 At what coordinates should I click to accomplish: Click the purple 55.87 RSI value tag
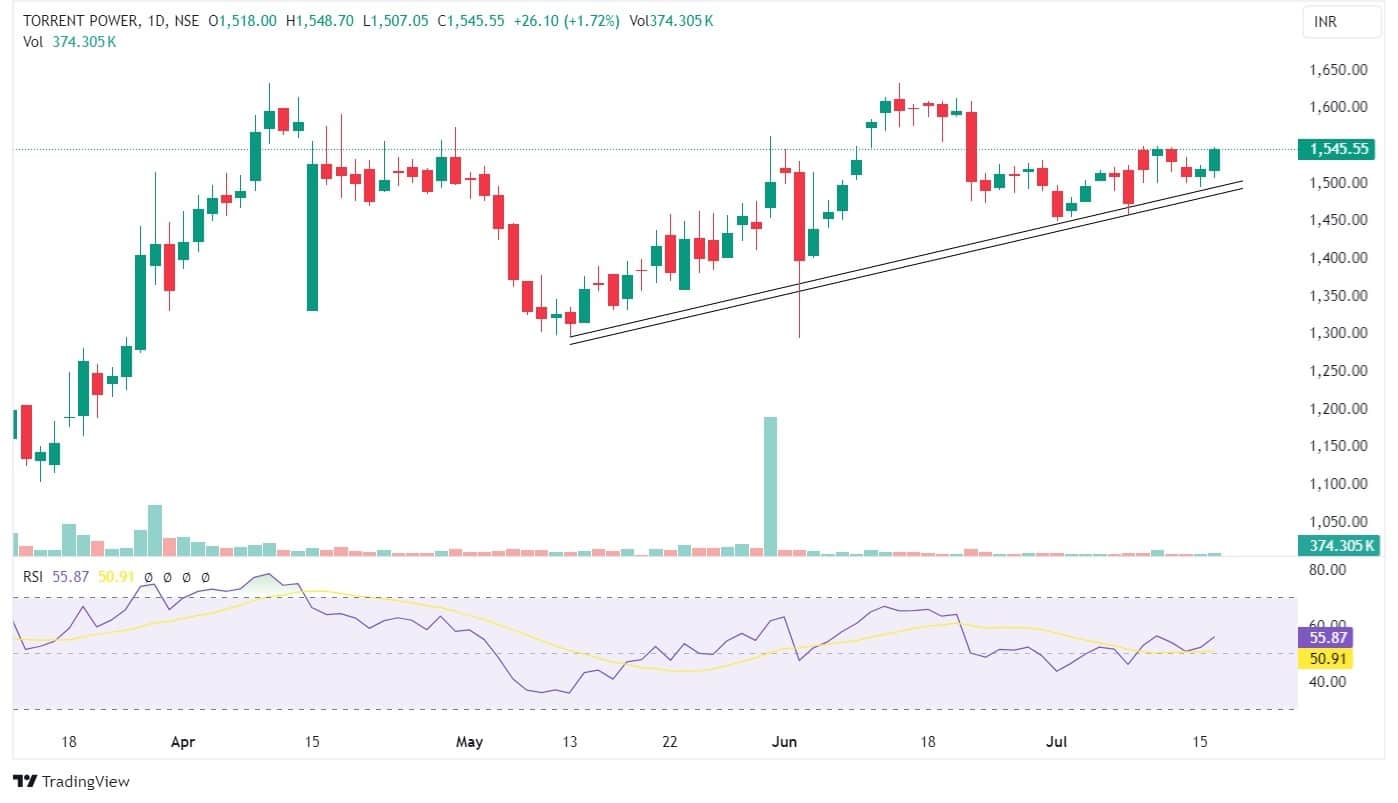(x=1325, y=637)
